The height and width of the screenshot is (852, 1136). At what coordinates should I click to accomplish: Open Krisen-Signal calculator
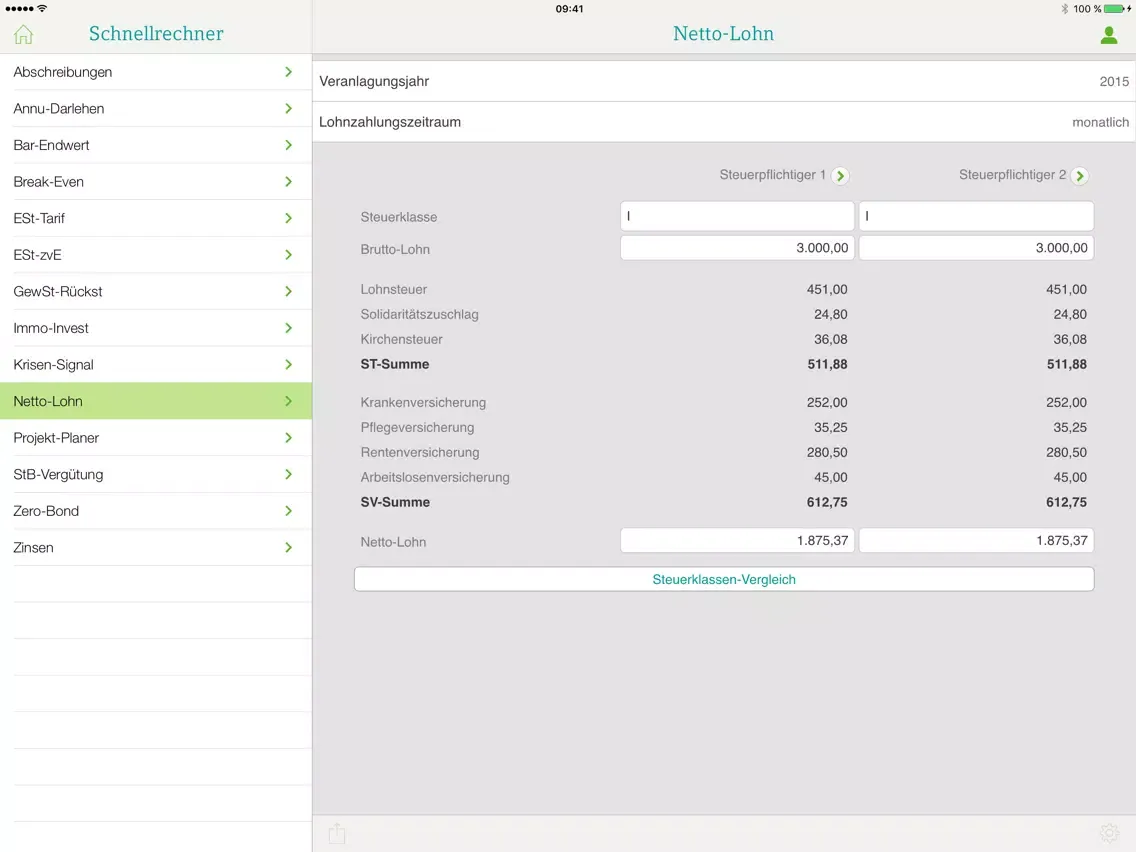tap(156, 364)
